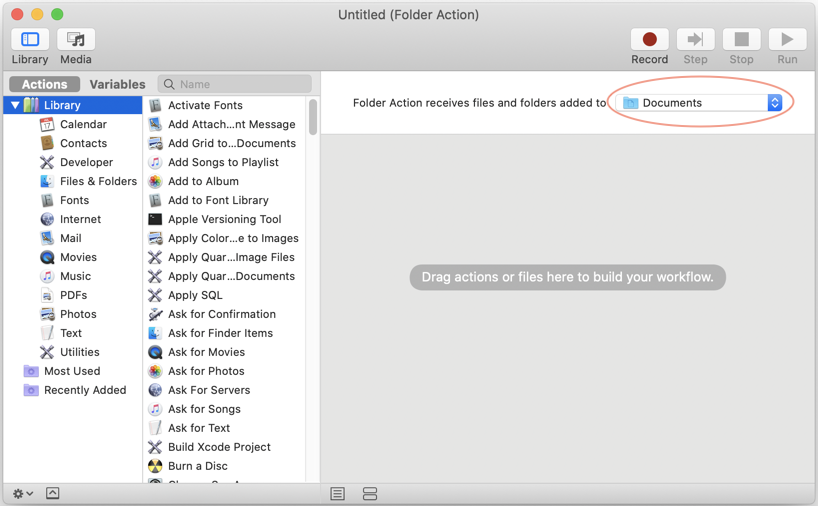Image resolution: width=818 pixels, height=506 pixels.
Task: Click the Stop toolbar button
Action: 741,40
